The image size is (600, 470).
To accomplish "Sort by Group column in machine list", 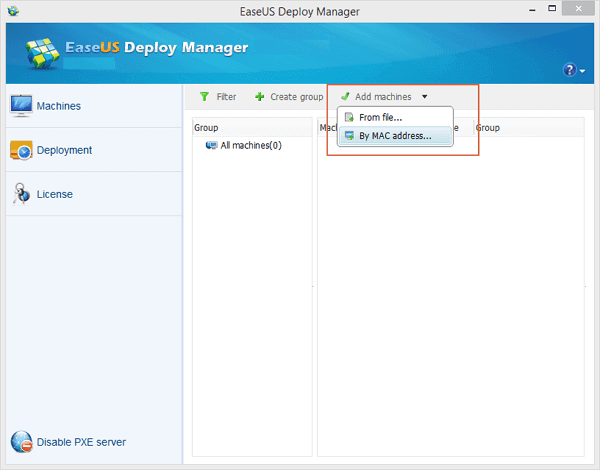I will [488, 128].
